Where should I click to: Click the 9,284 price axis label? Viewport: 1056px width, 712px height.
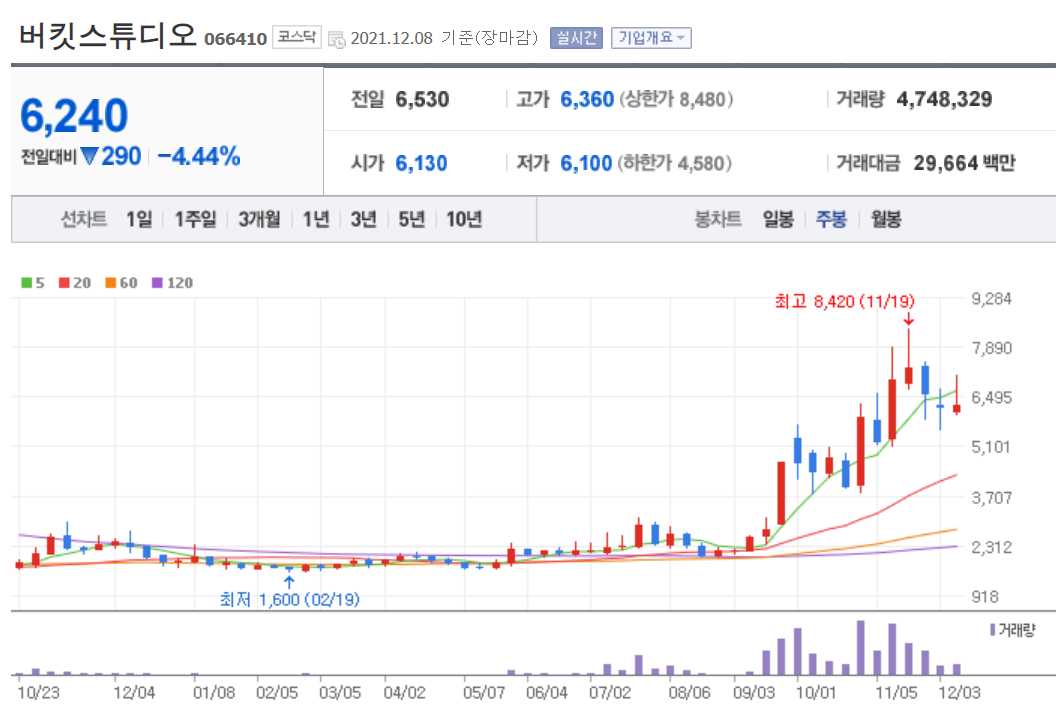991,298
